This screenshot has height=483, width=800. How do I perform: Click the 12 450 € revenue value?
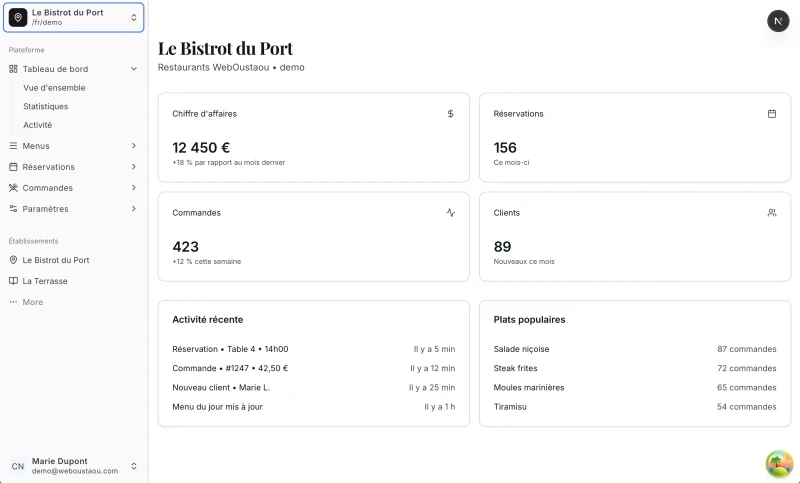click(x=201, y=148)
